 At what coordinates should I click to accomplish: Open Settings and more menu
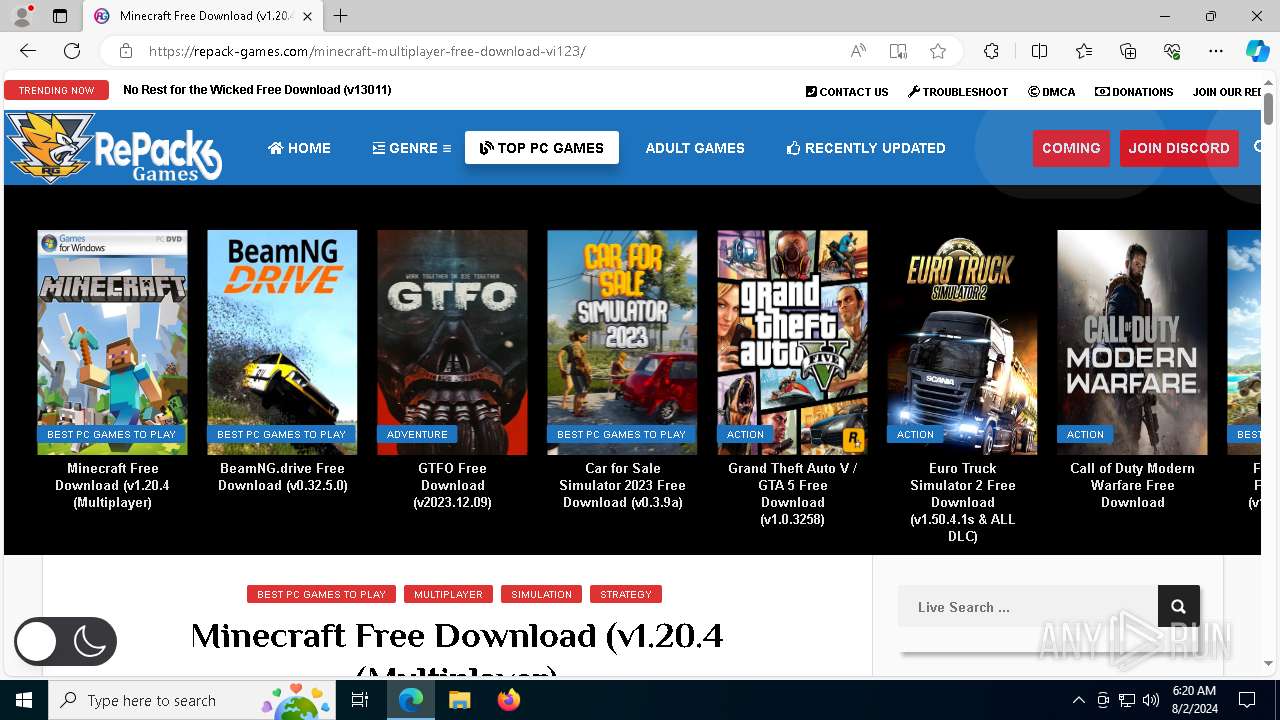coord(1216,51)
